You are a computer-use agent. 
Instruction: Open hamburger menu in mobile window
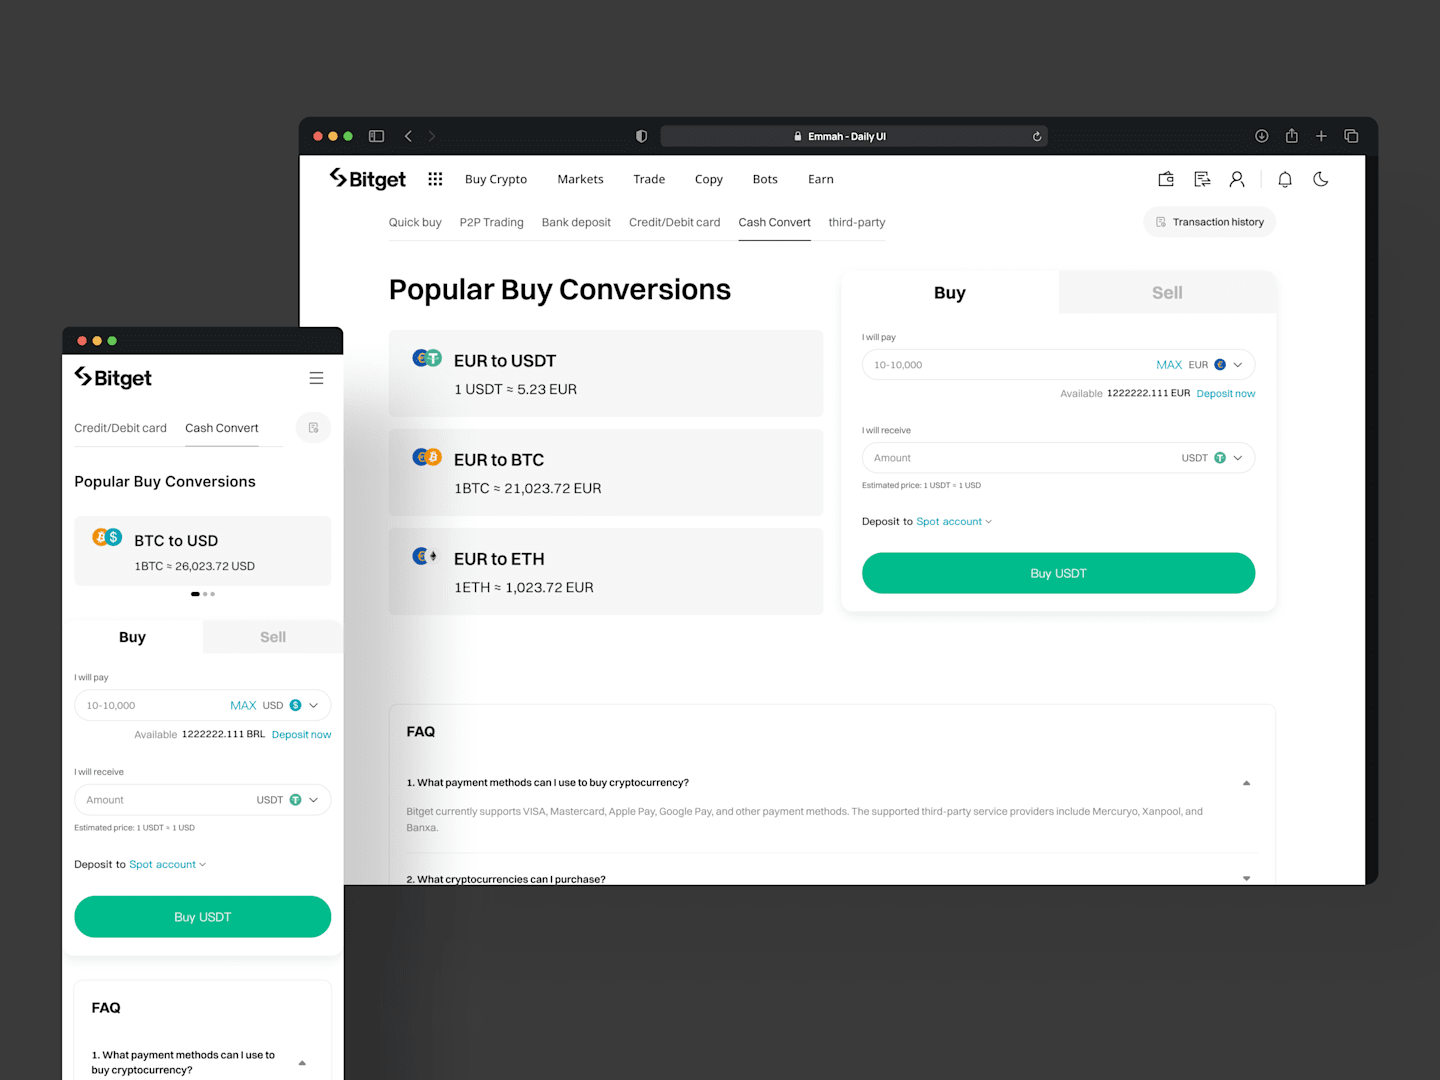click(316, 378)
